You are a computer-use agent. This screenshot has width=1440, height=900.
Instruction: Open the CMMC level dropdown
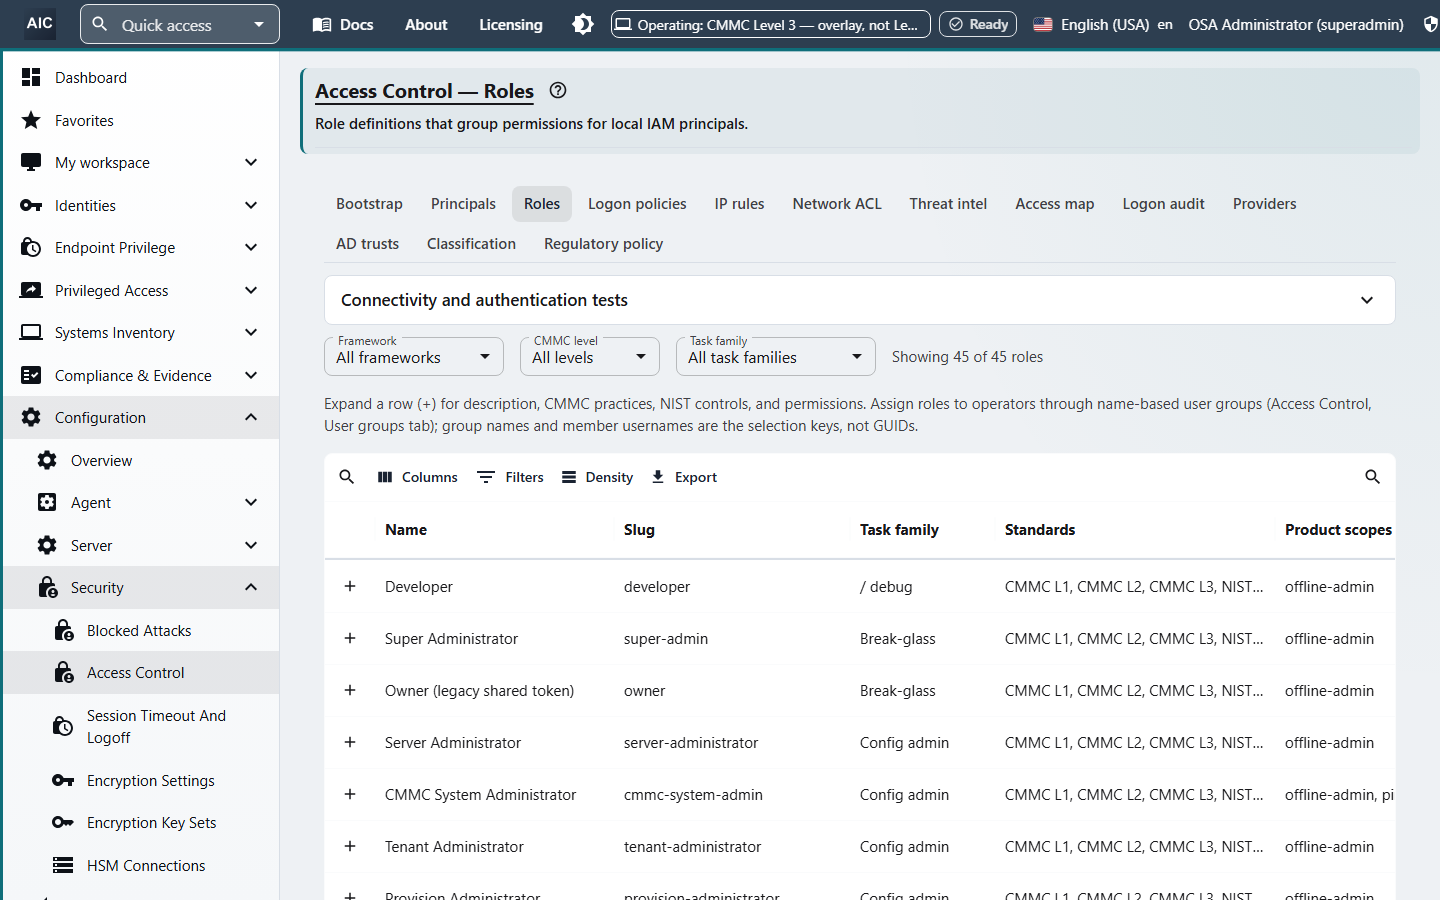click(x=590, y=357)
